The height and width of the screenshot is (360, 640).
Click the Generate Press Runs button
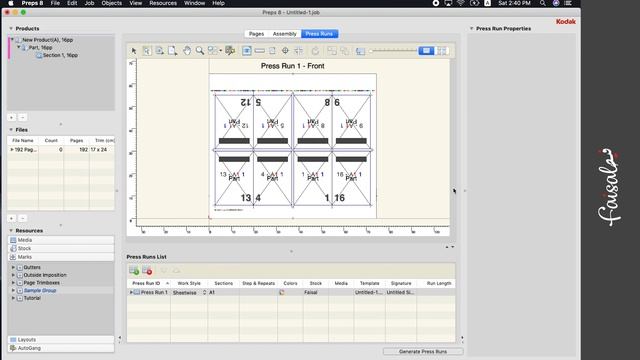tap(423, 351)
